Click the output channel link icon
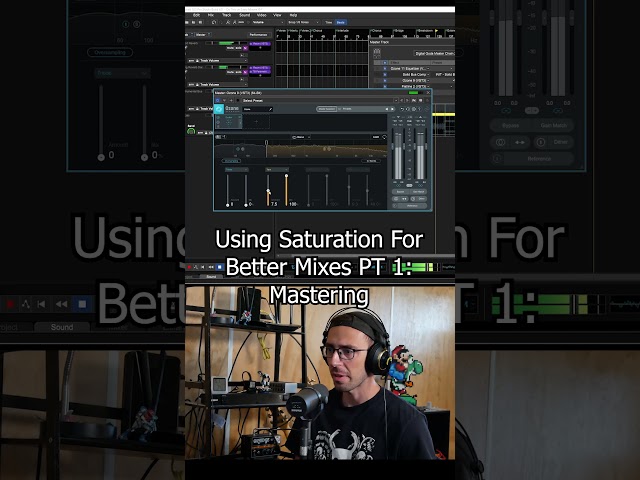 click(x=420, y=186)
